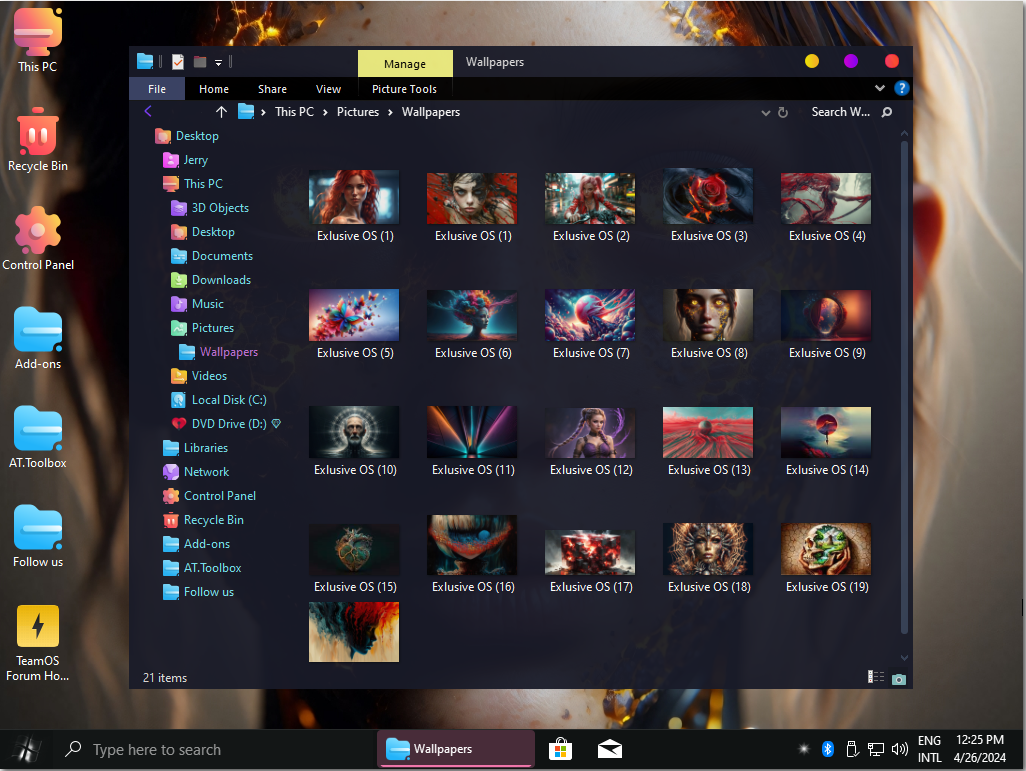Open Customize Quick Access Toolbar dropdown
1026x771 pixels.
click(x=218, y=62)
